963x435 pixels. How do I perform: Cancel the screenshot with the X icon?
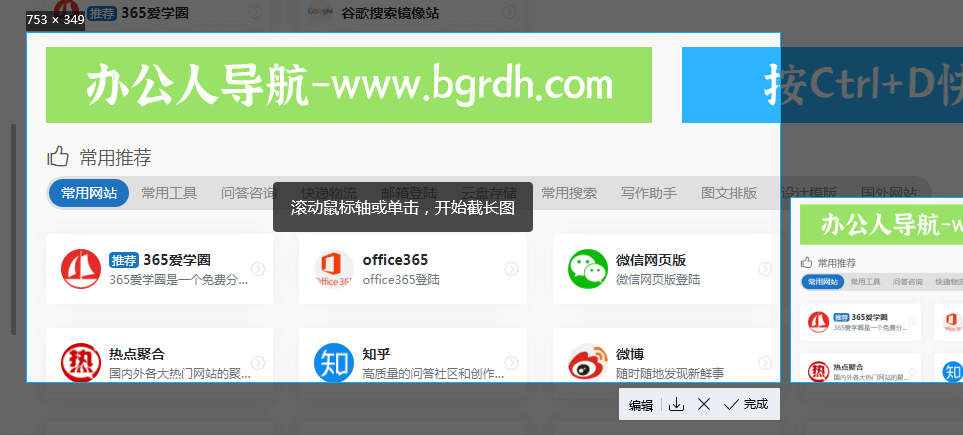[704, 404]
